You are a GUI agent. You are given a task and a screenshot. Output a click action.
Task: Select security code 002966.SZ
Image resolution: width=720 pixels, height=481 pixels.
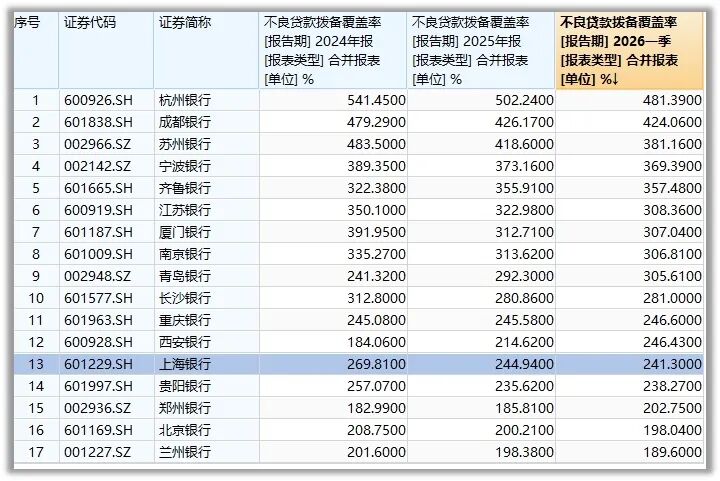(97, 144)
